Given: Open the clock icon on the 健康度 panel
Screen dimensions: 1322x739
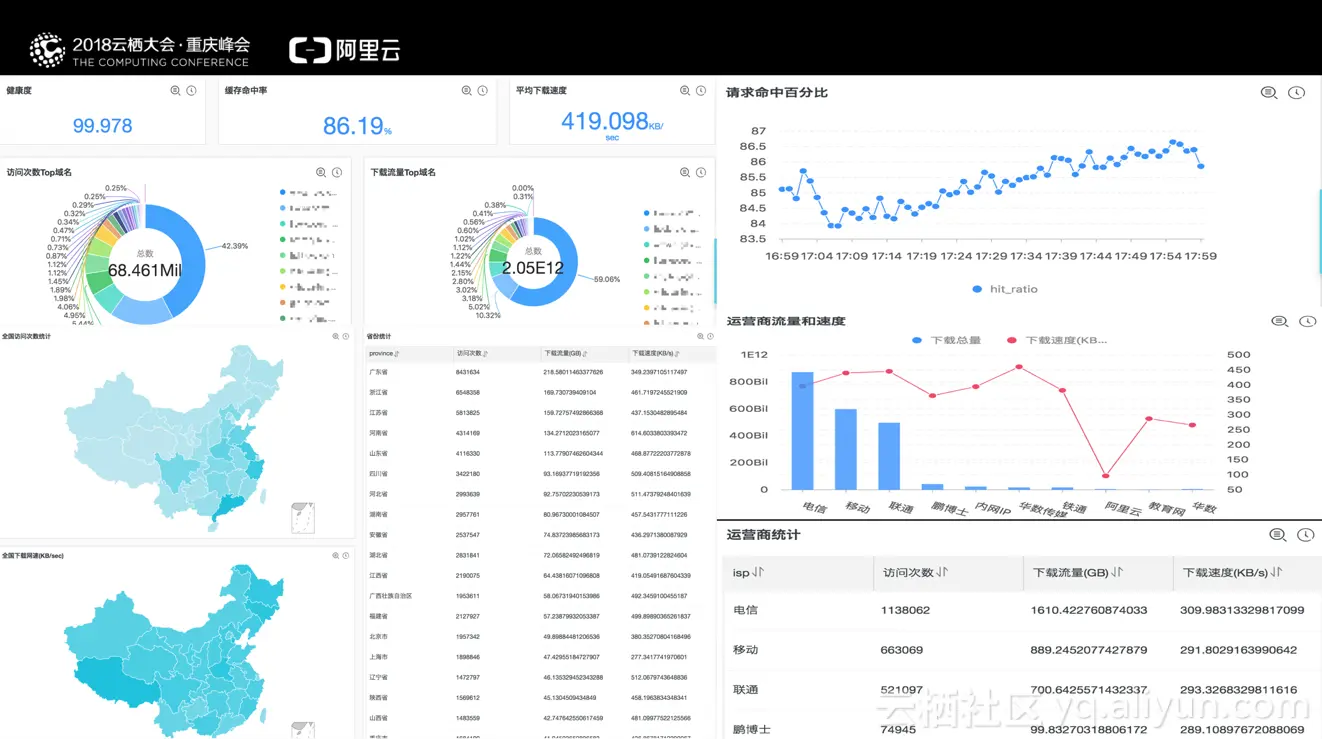Looking at the screenshot, I should tap(191, 91).
